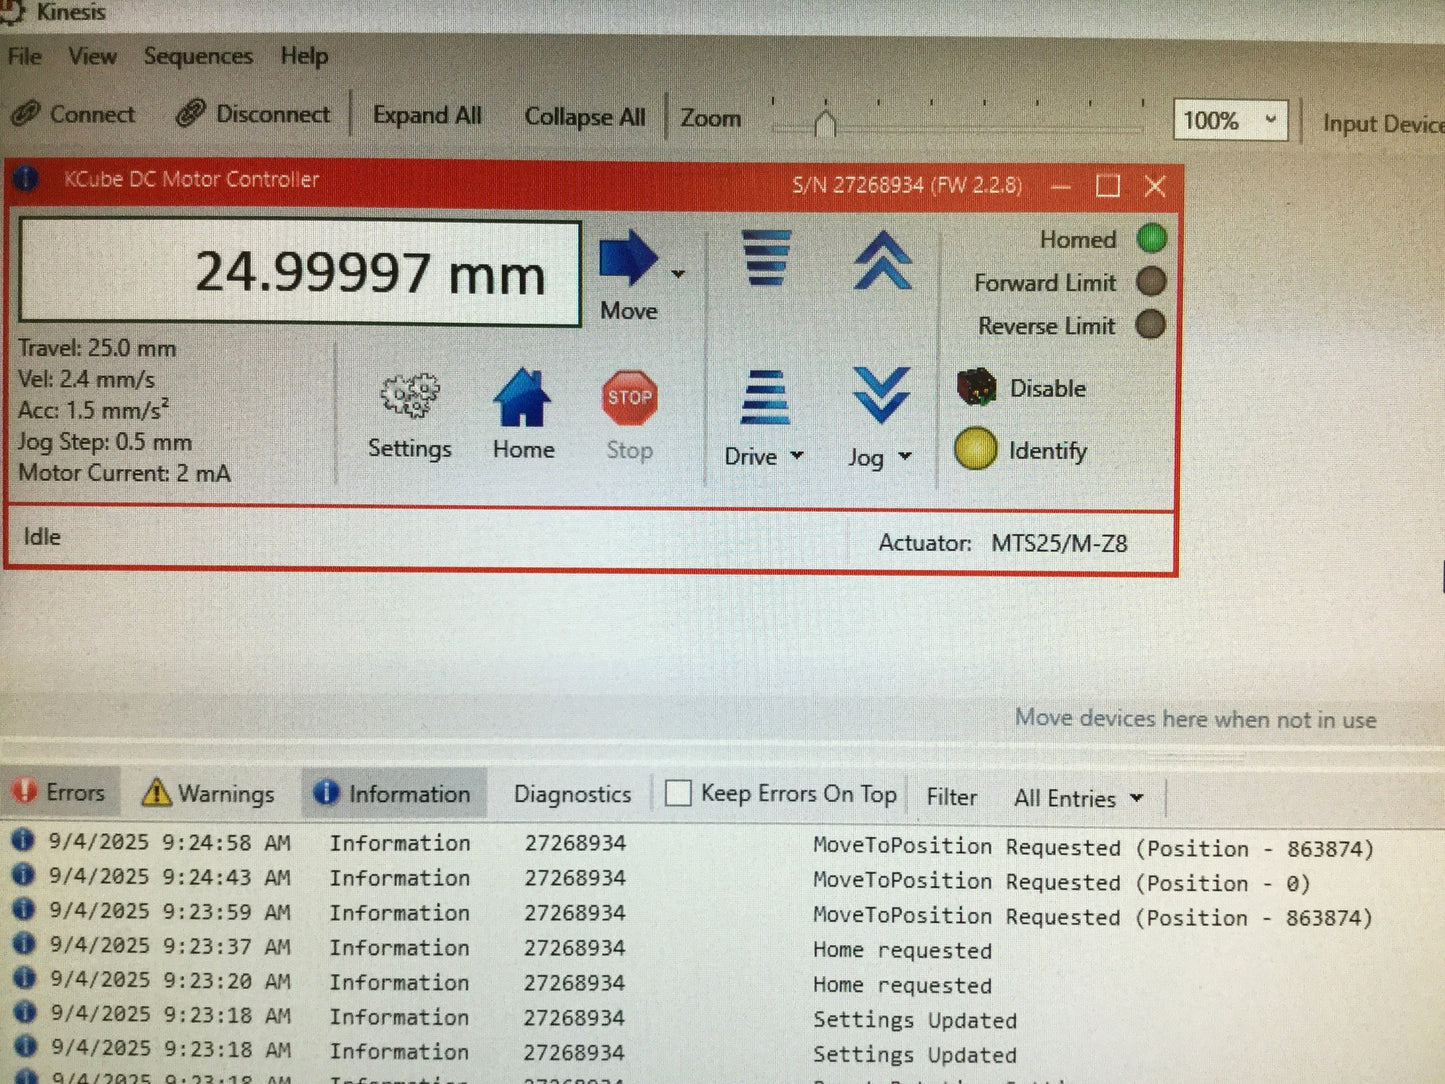
Task: Toggle the Errors log filter
Action: [x=58, y=792]
